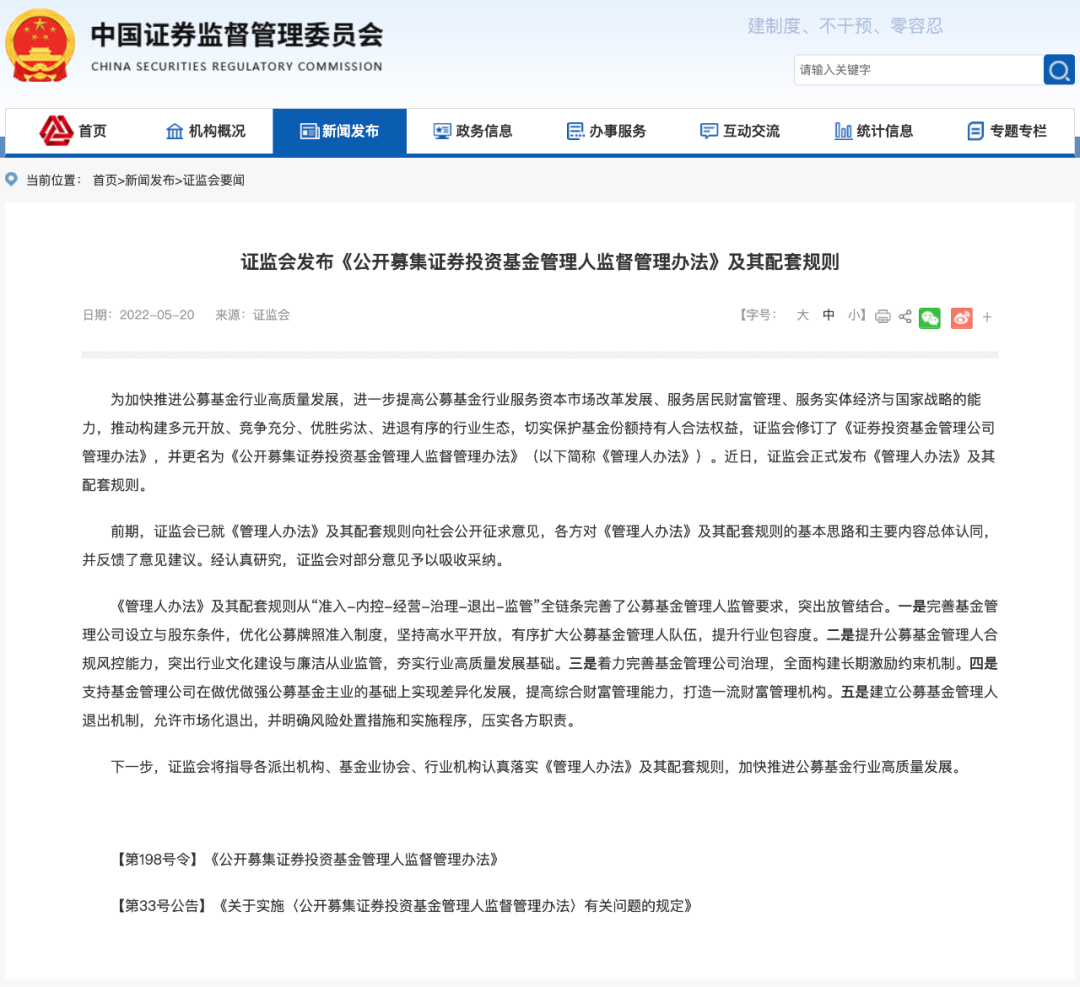Click the plus more-sharing icon

(987, 317)
